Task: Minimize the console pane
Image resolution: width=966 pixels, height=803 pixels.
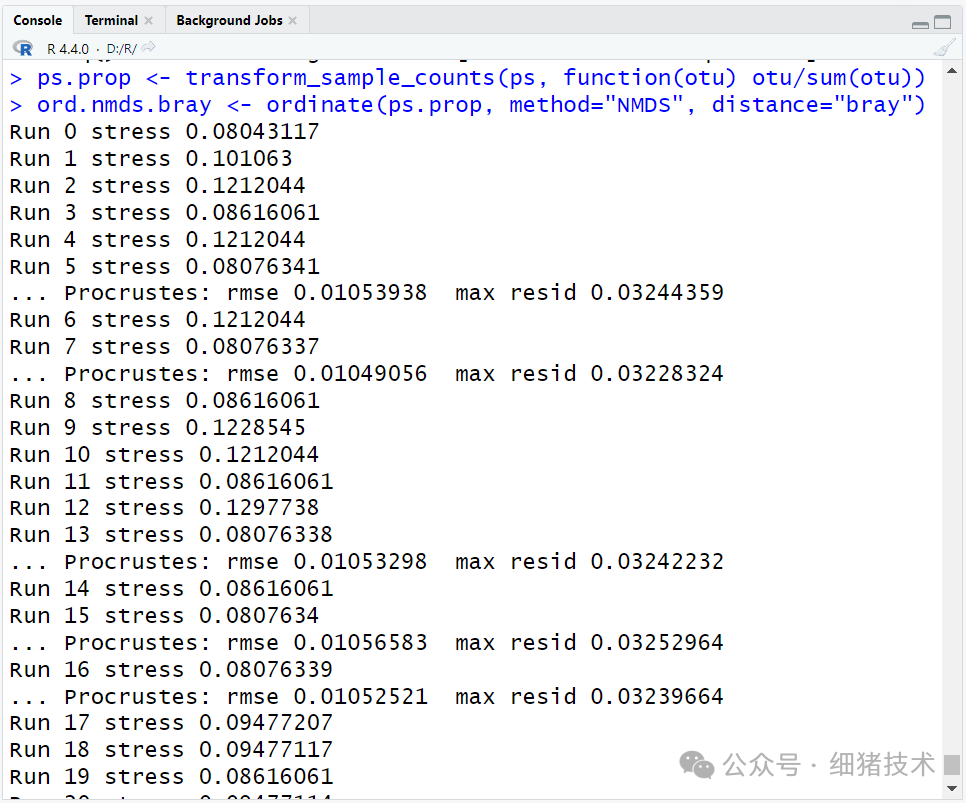Action: [x=920, y=22]
